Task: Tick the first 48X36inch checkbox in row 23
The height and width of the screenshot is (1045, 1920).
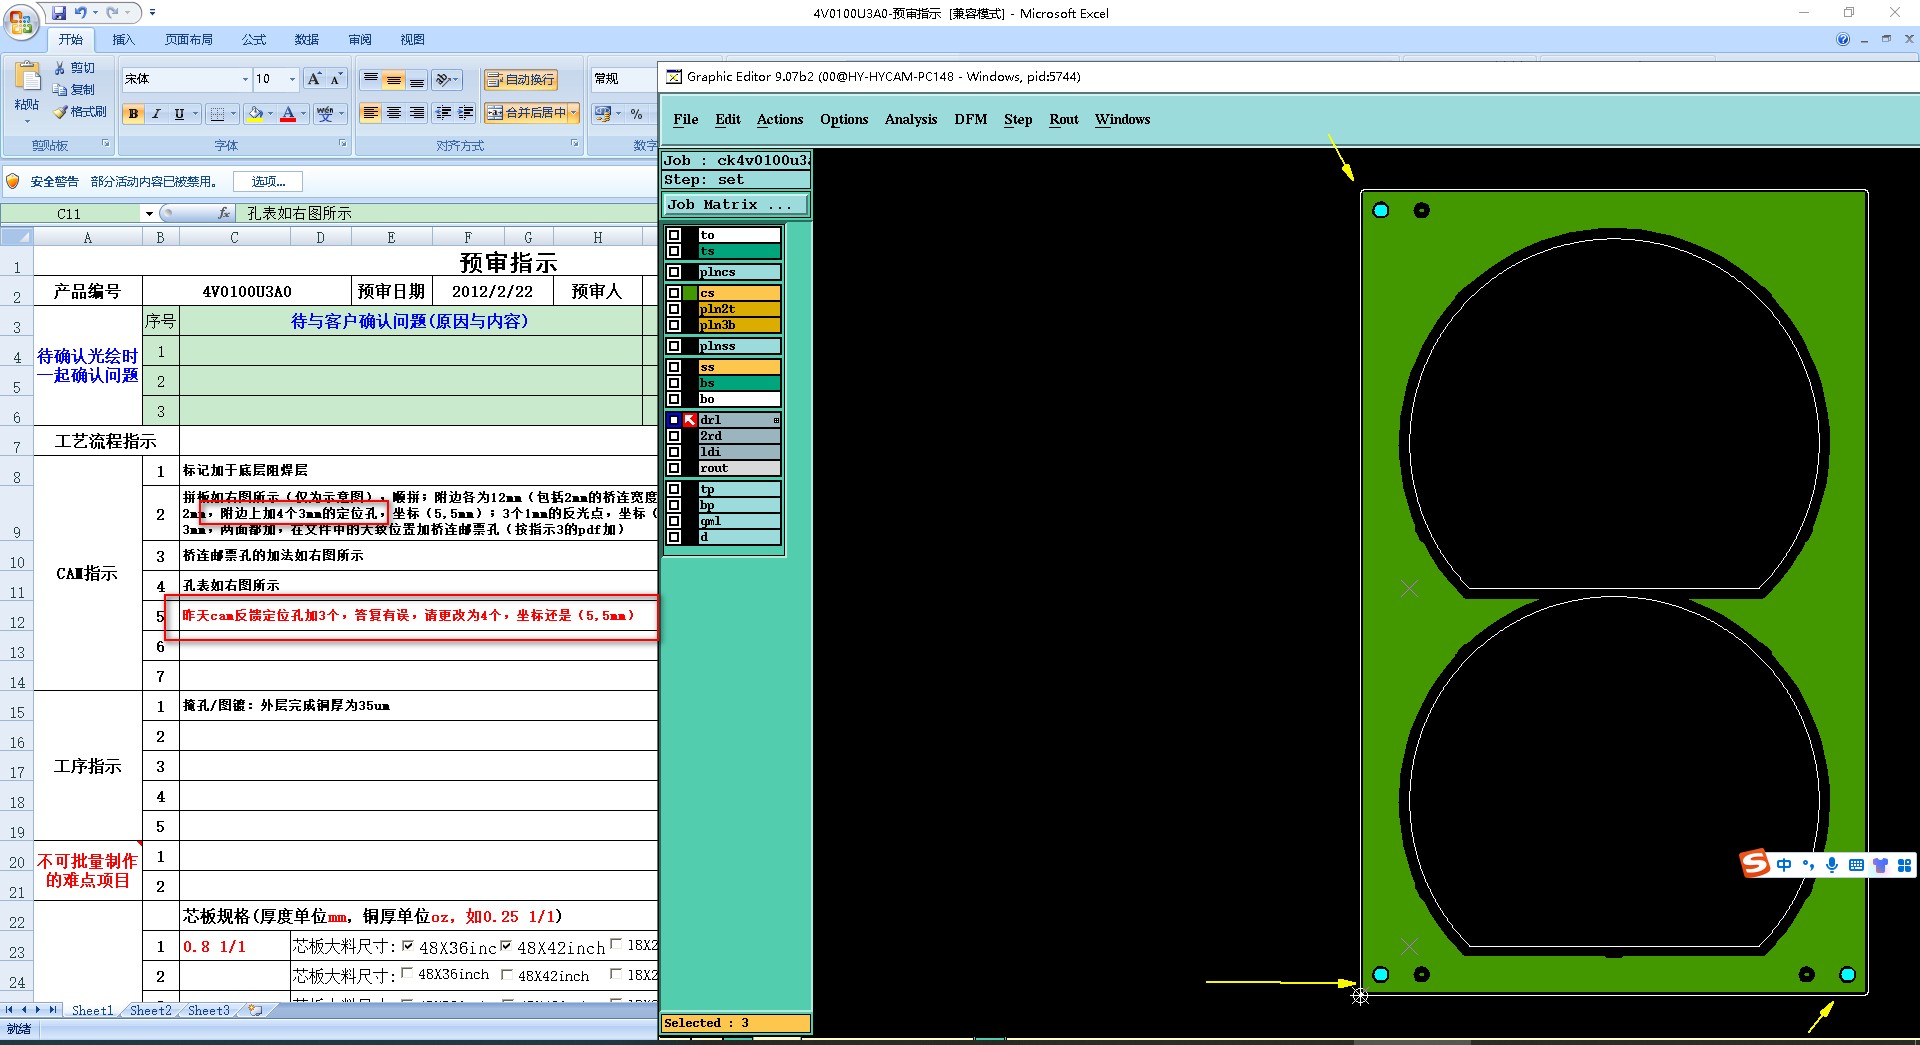Action: tap(408, 945)
